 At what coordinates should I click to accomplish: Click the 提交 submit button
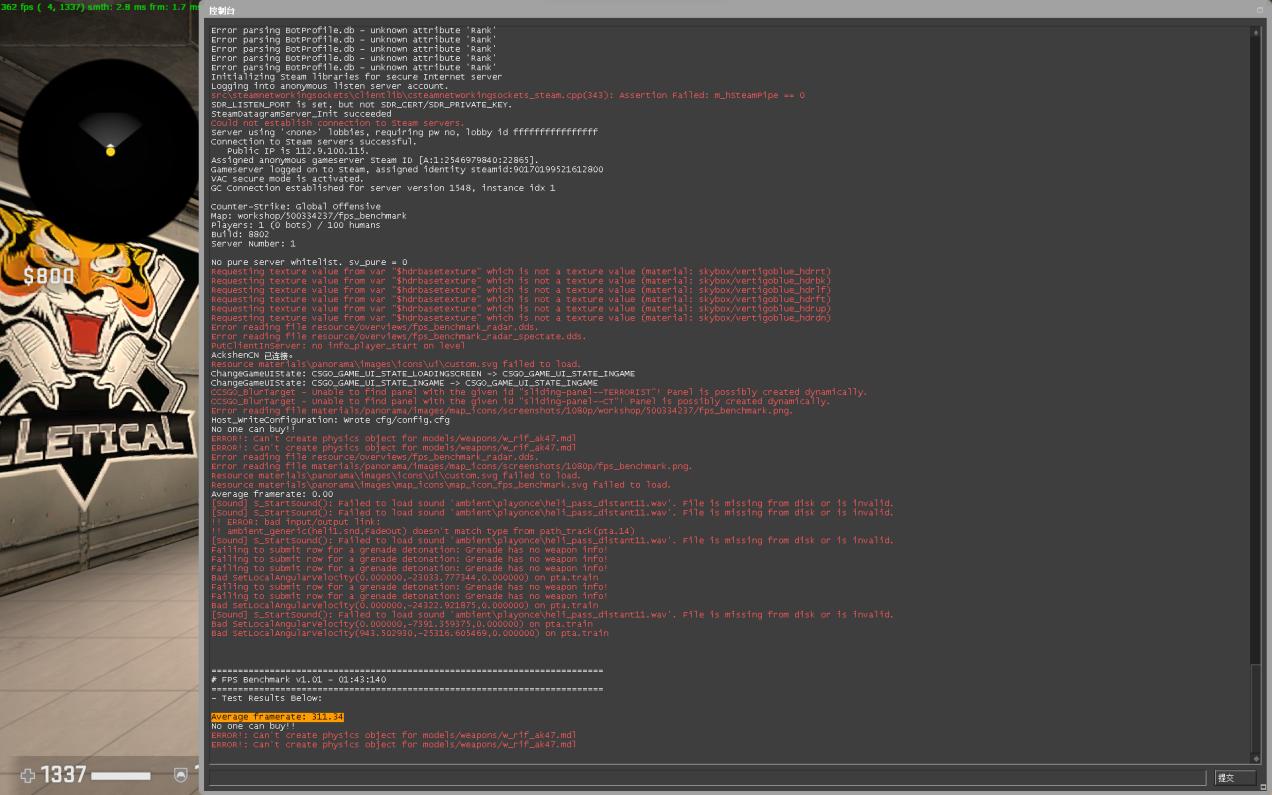coord(1234,777)
